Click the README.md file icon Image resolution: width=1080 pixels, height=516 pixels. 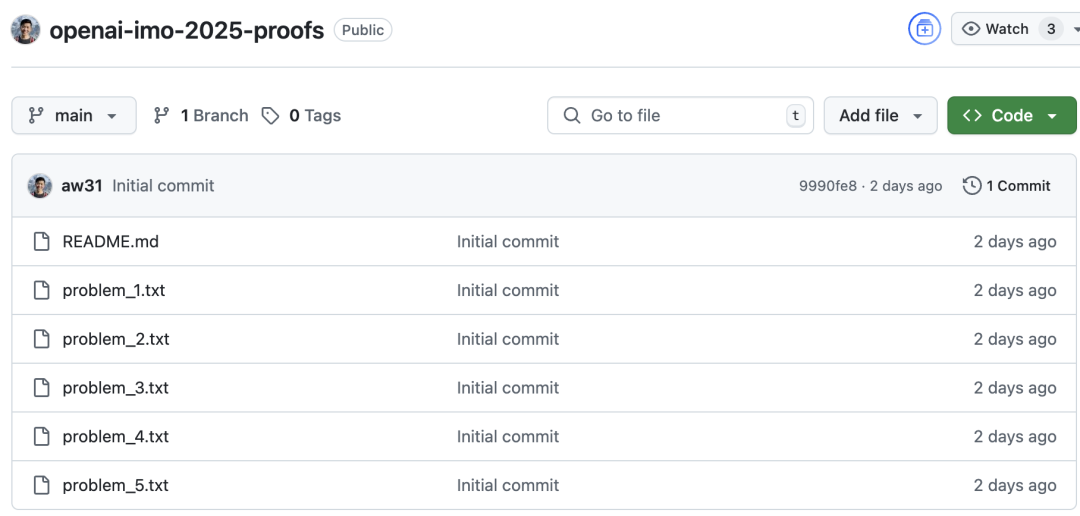(41, 242)
